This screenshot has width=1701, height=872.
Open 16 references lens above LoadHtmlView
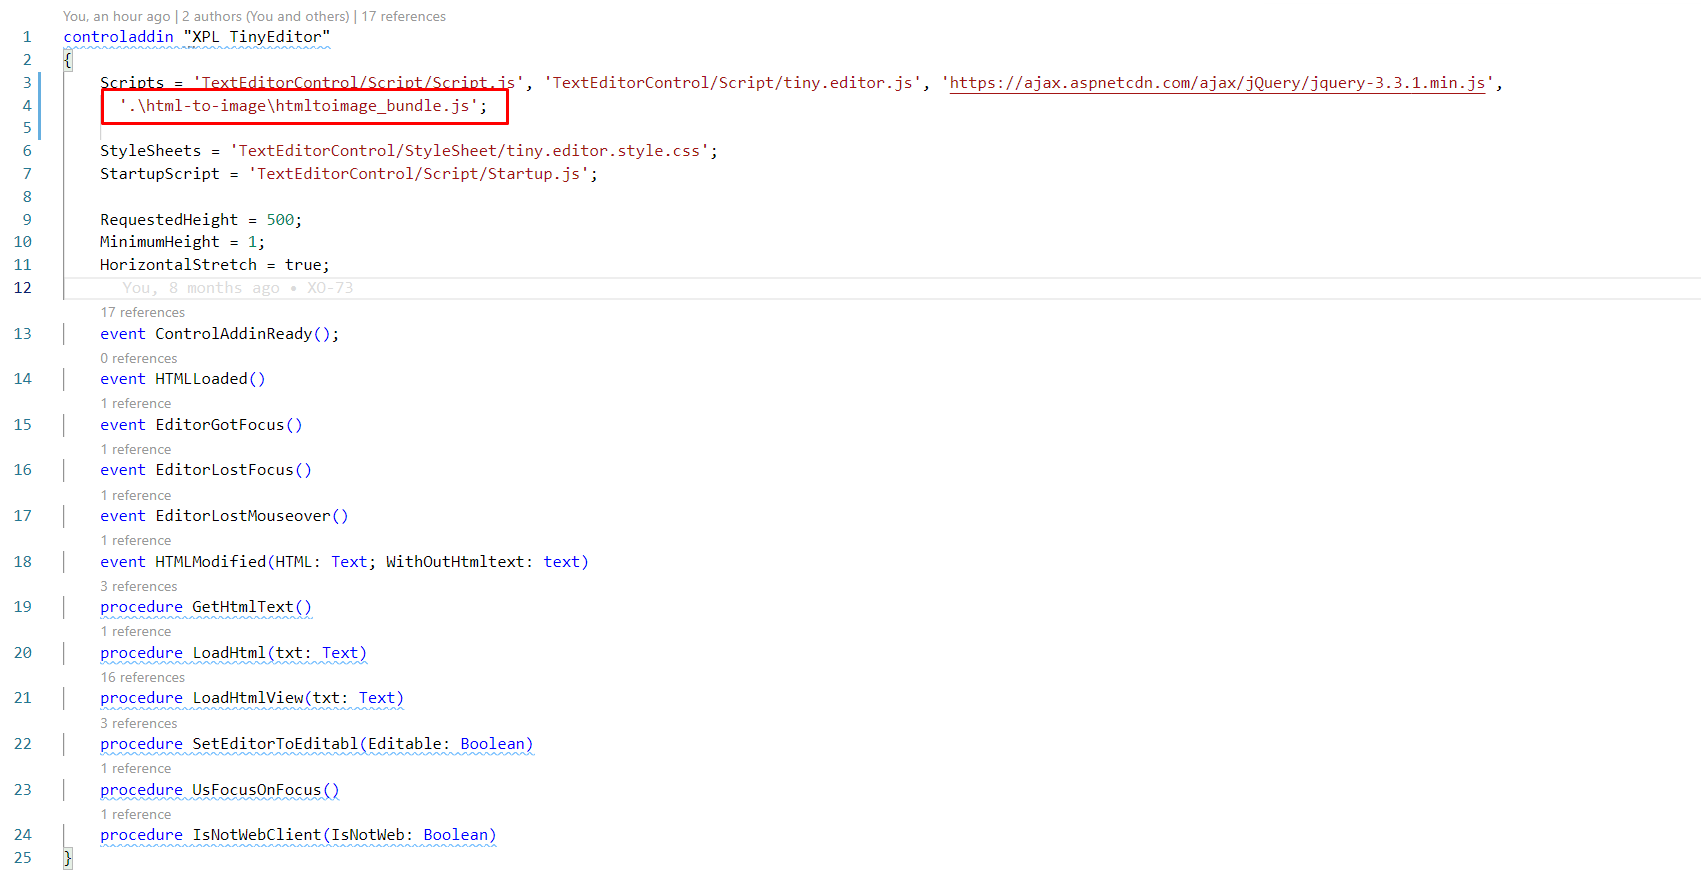(x=142, y=677)
